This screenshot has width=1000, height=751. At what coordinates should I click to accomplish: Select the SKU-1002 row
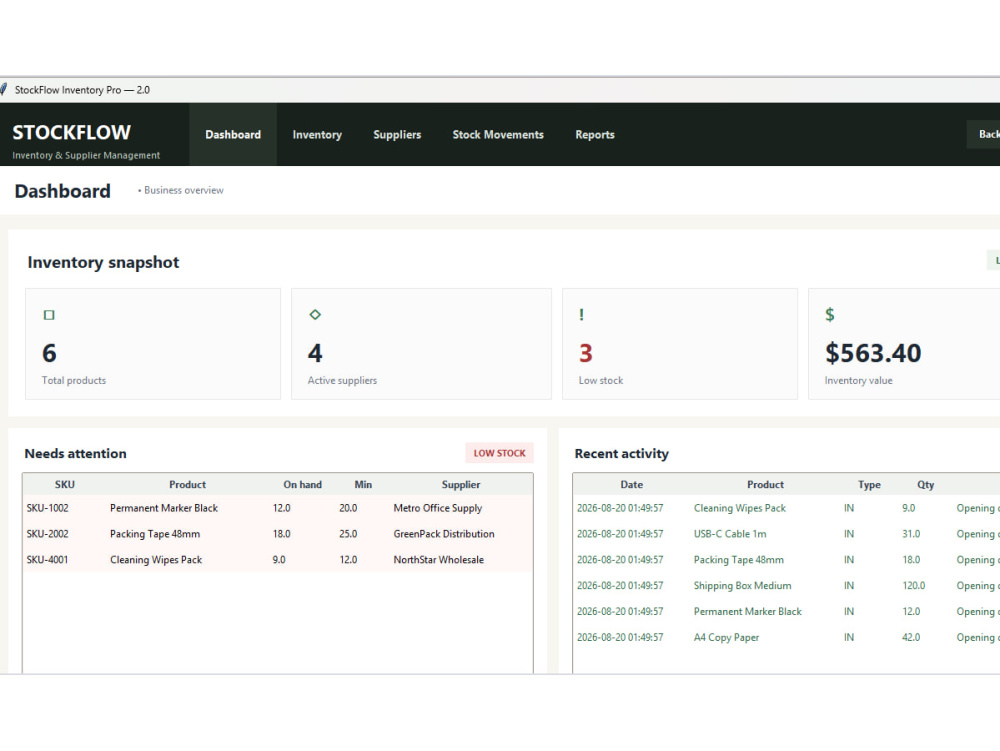[277, 508]
